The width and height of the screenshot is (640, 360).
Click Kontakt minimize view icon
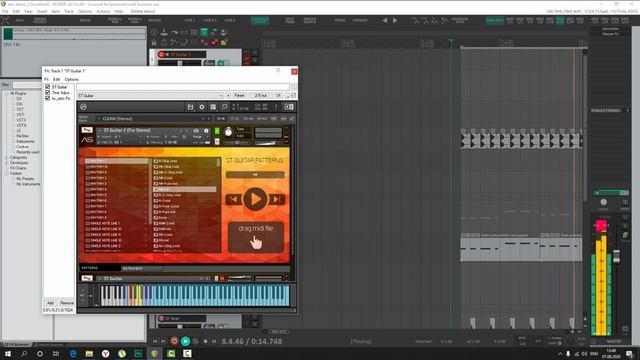point(224,107)
